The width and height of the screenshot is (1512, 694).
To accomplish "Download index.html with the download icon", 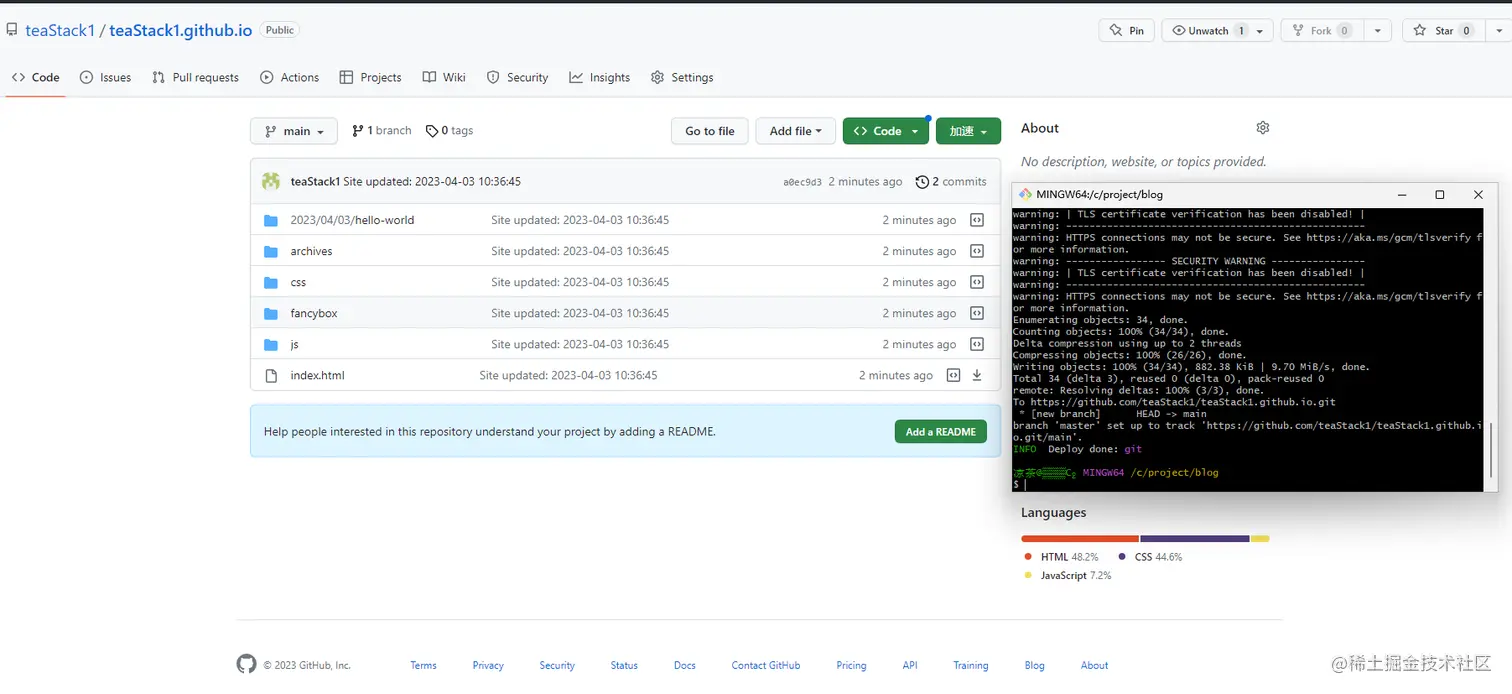I will tap(977, 375).
